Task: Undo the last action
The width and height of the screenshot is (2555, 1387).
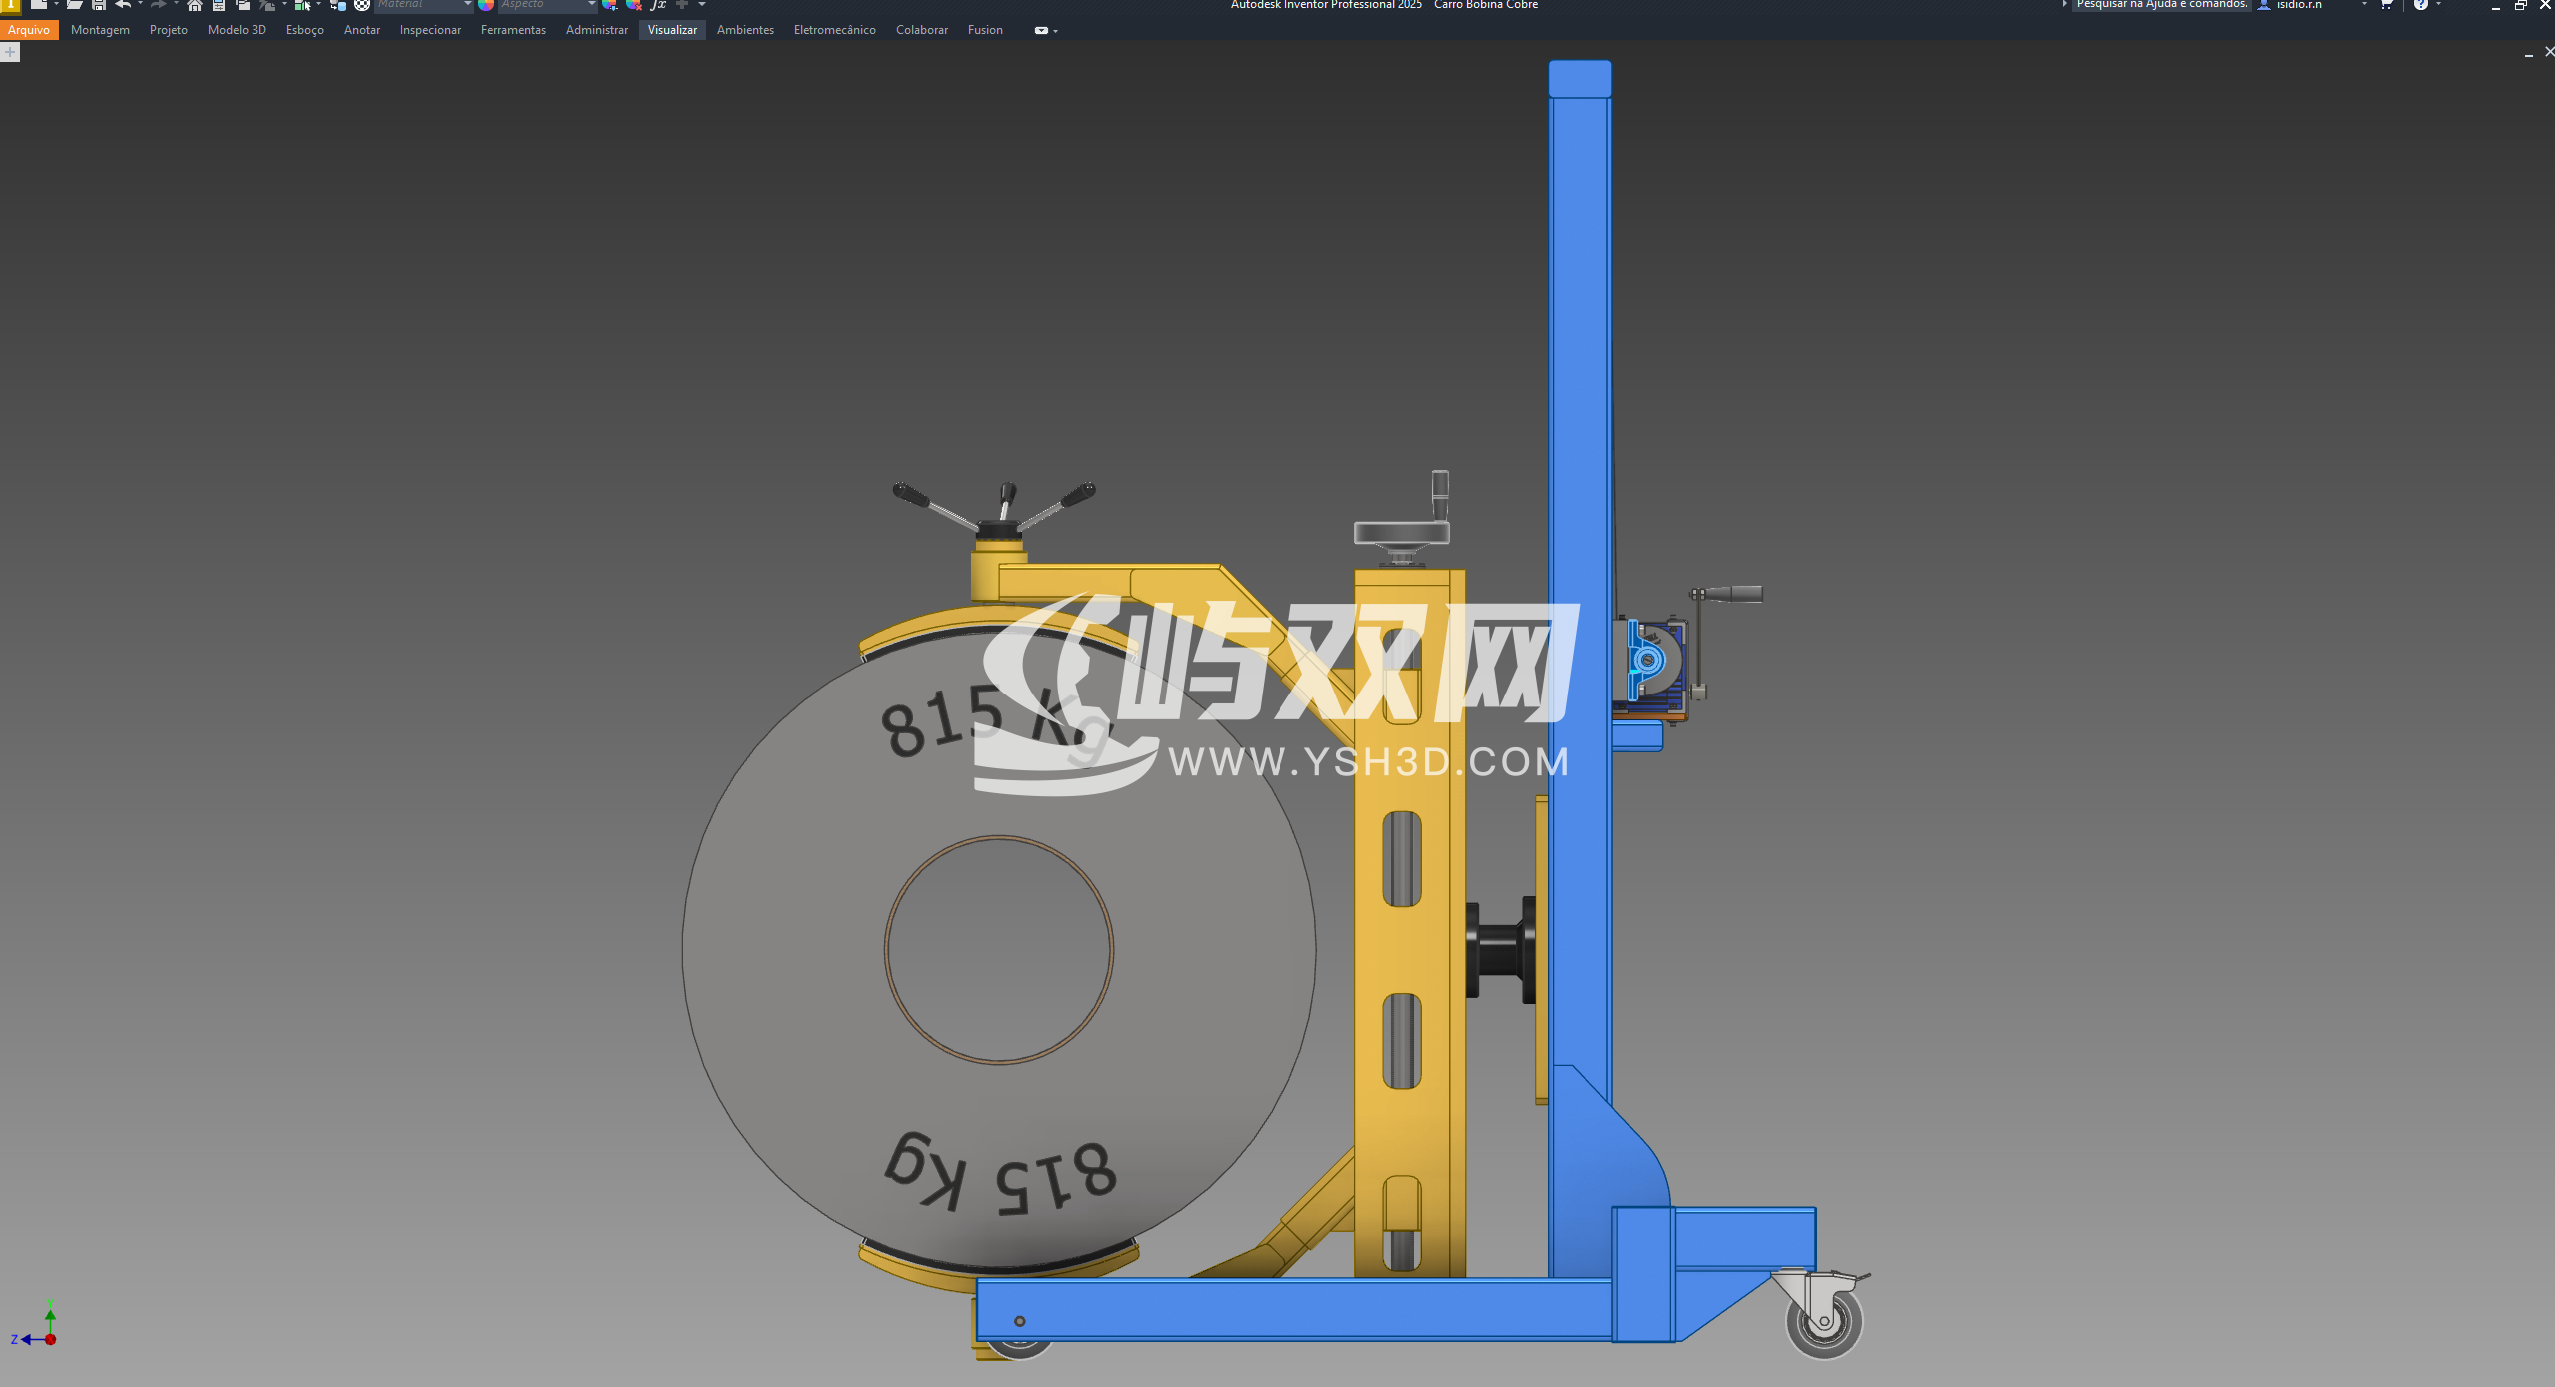Action: point(123,5)
